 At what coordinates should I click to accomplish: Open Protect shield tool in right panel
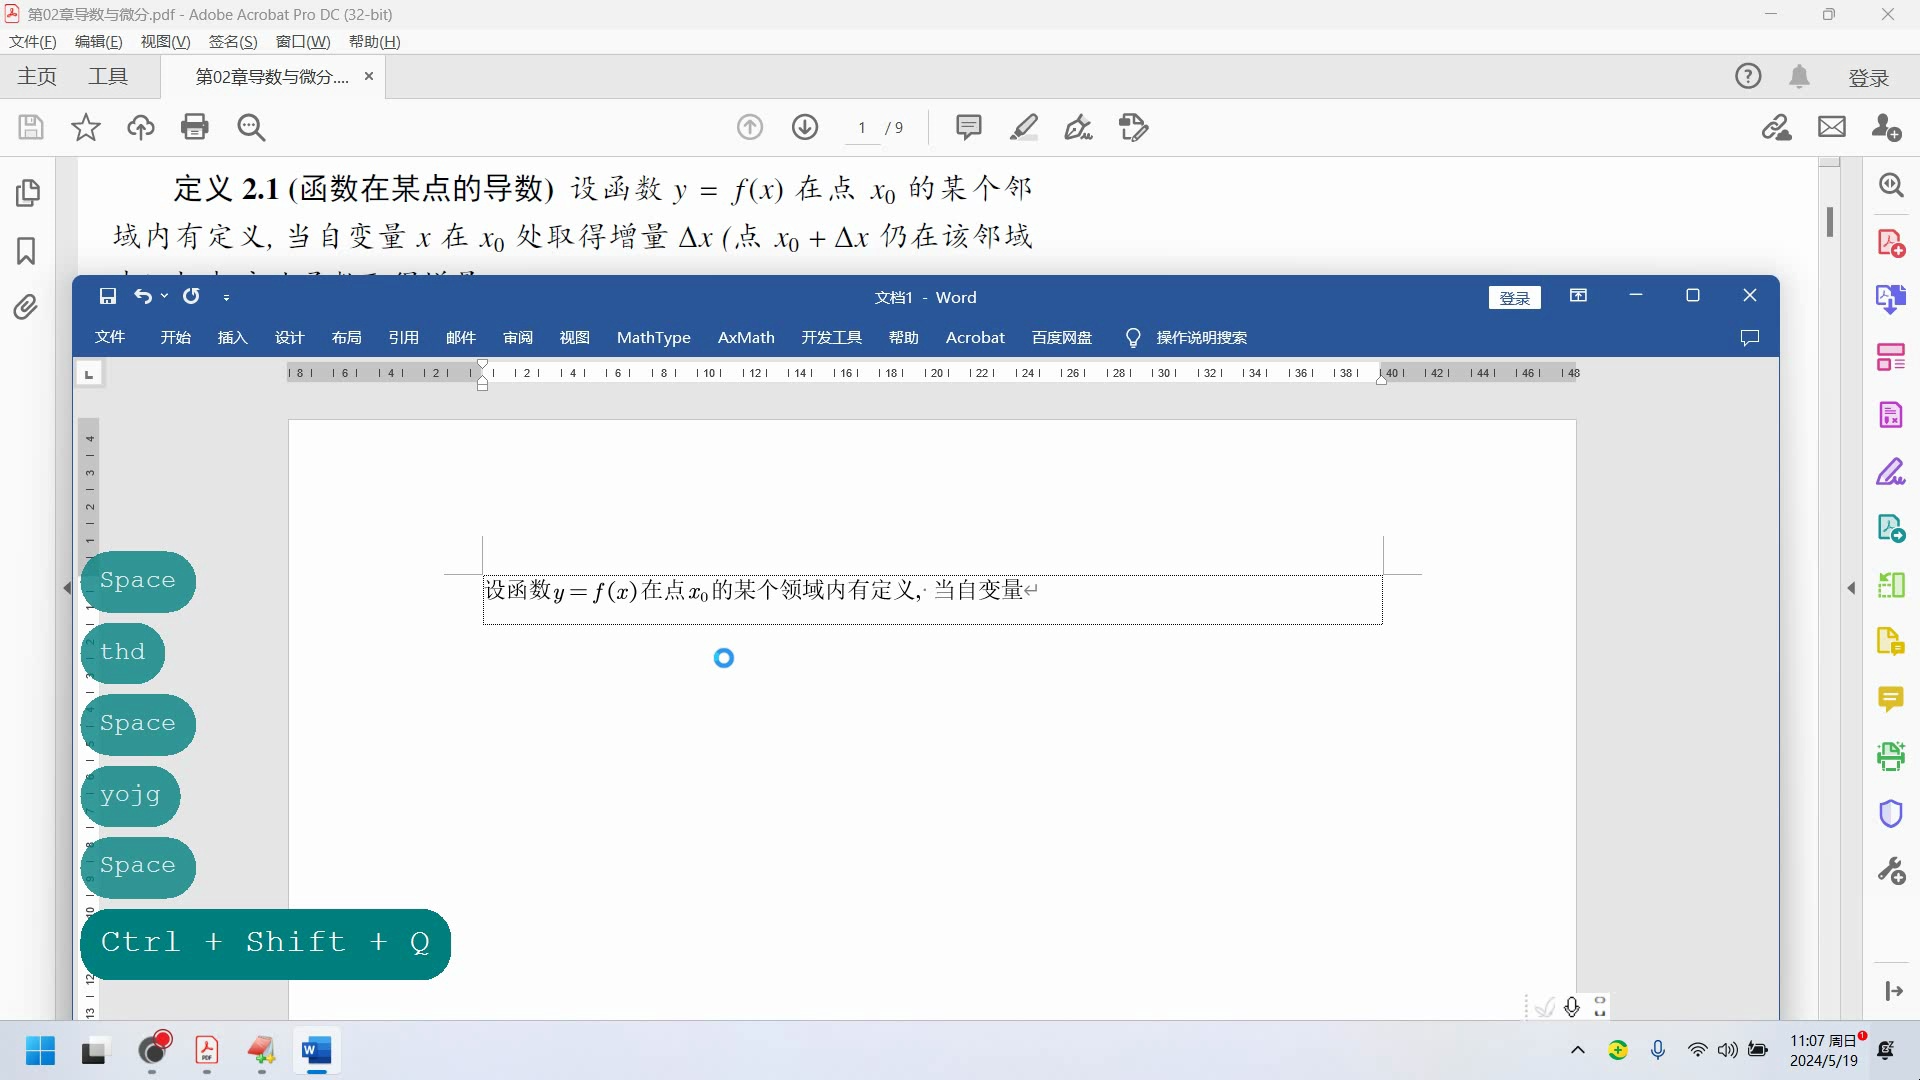tap(1890, 814)
